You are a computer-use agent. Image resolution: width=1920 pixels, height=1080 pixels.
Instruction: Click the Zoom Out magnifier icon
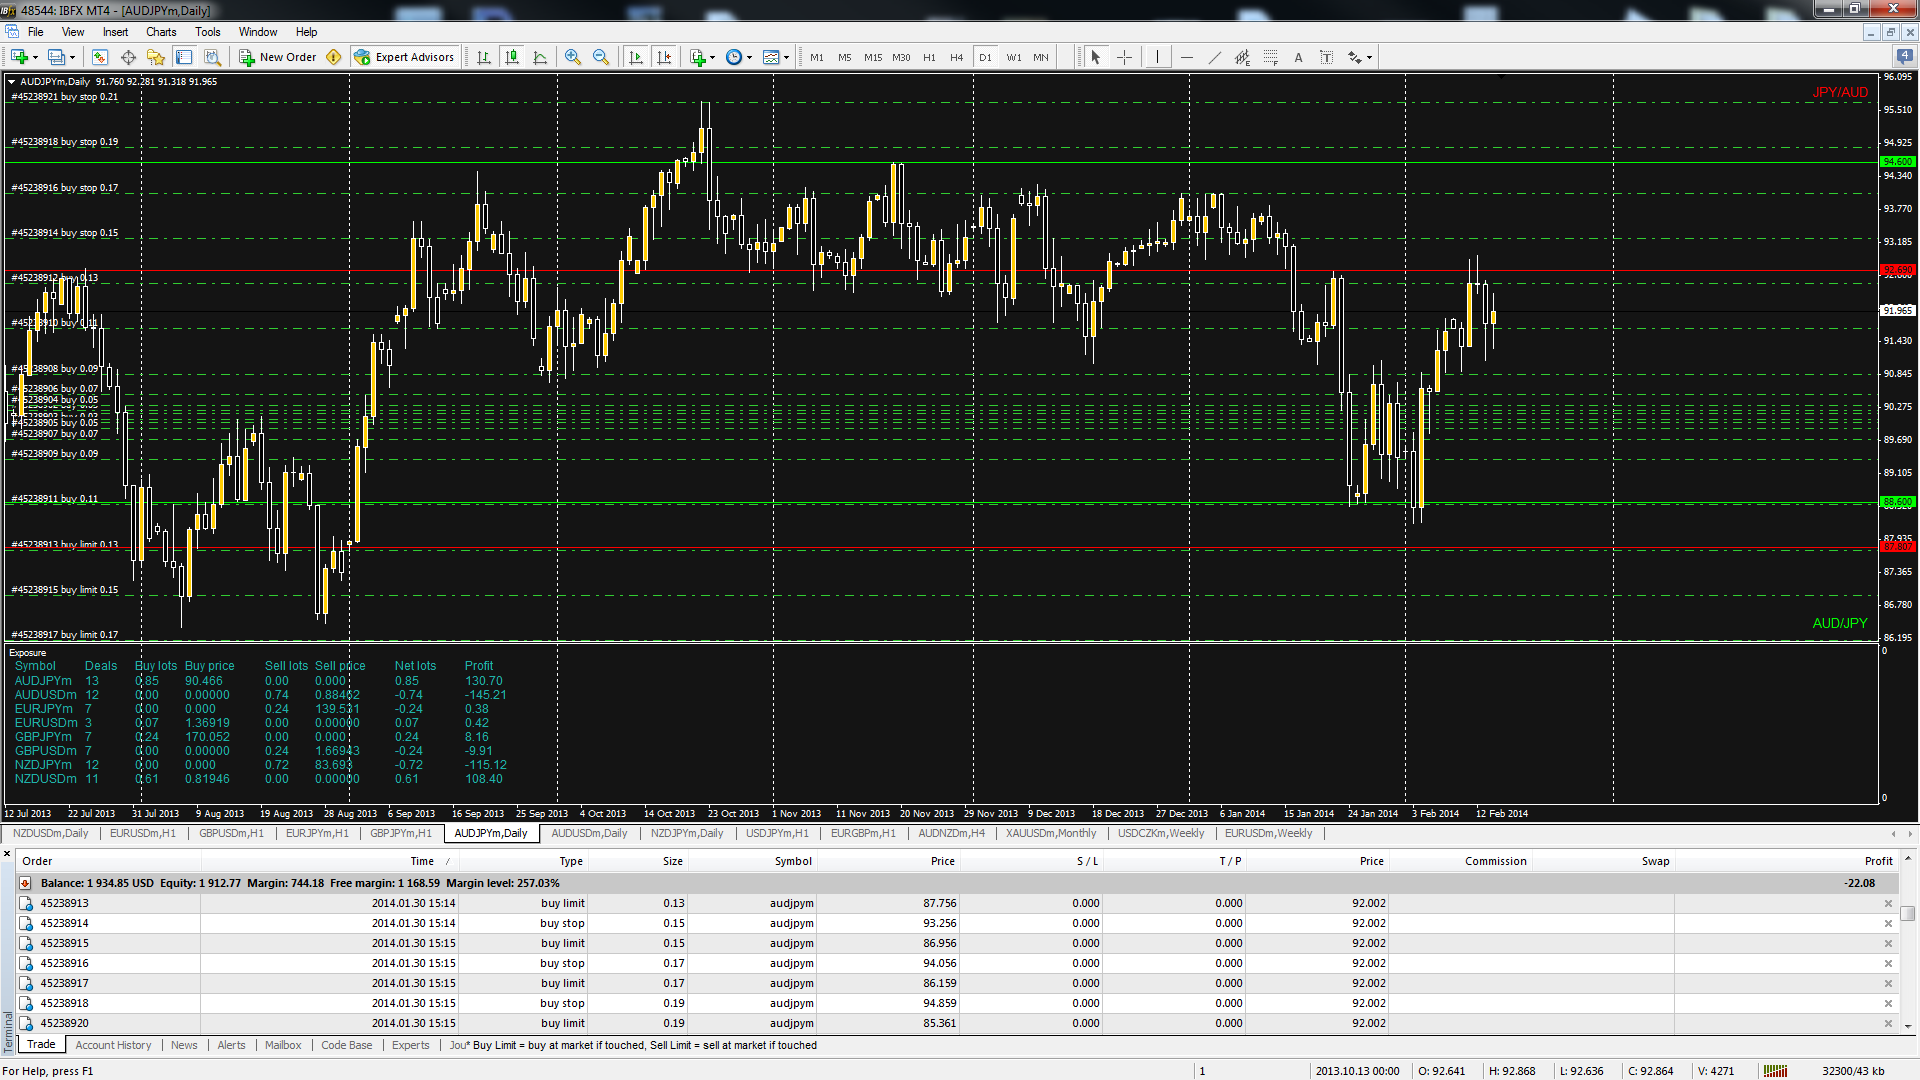click(x=600, y=57)
